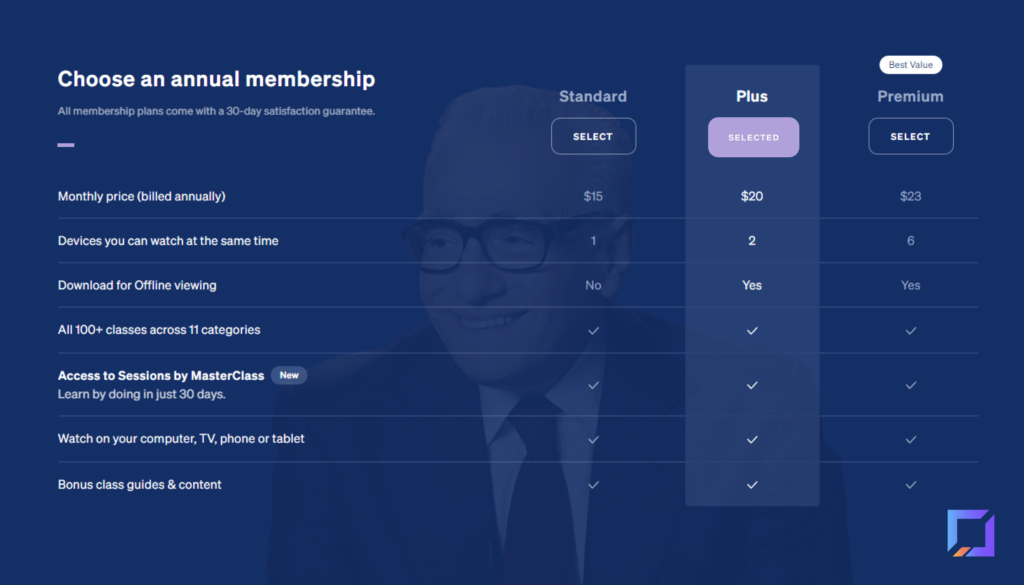This screenshot has height=585, width=1024.
Task: Select the Standard membership plan button
Action: 593,136
